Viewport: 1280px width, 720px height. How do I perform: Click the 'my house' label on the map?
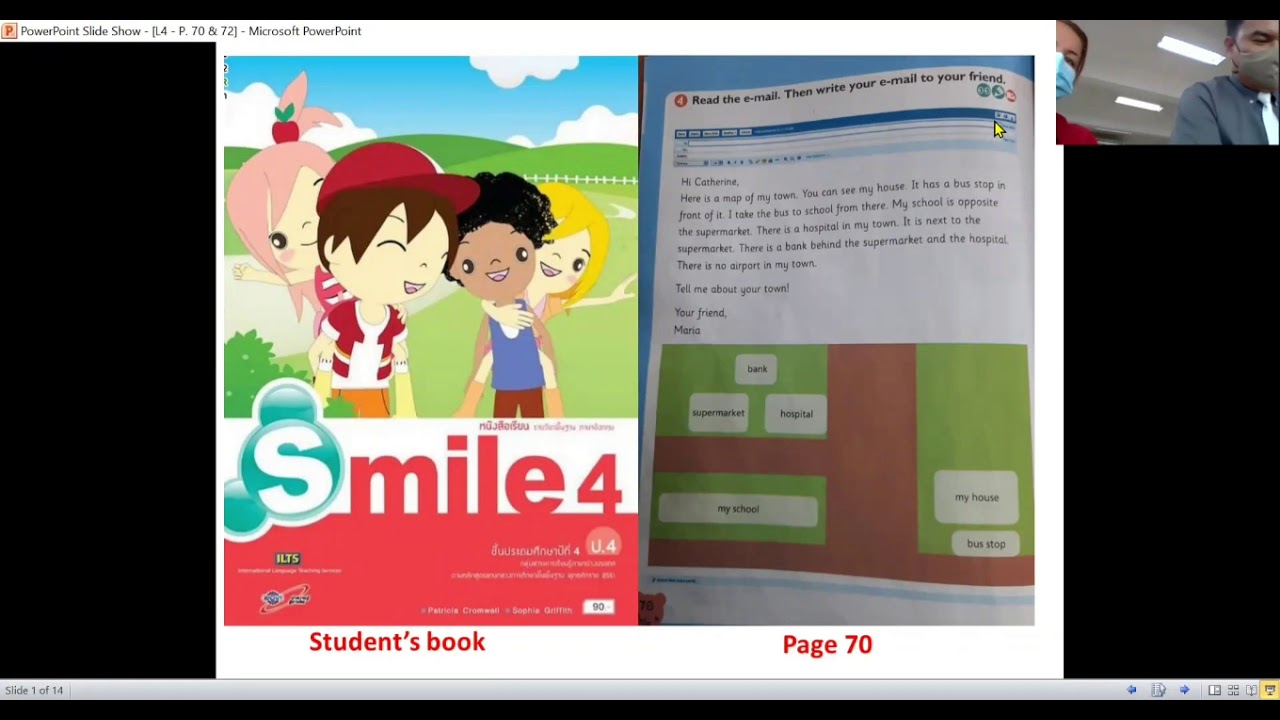click(976, 497)
